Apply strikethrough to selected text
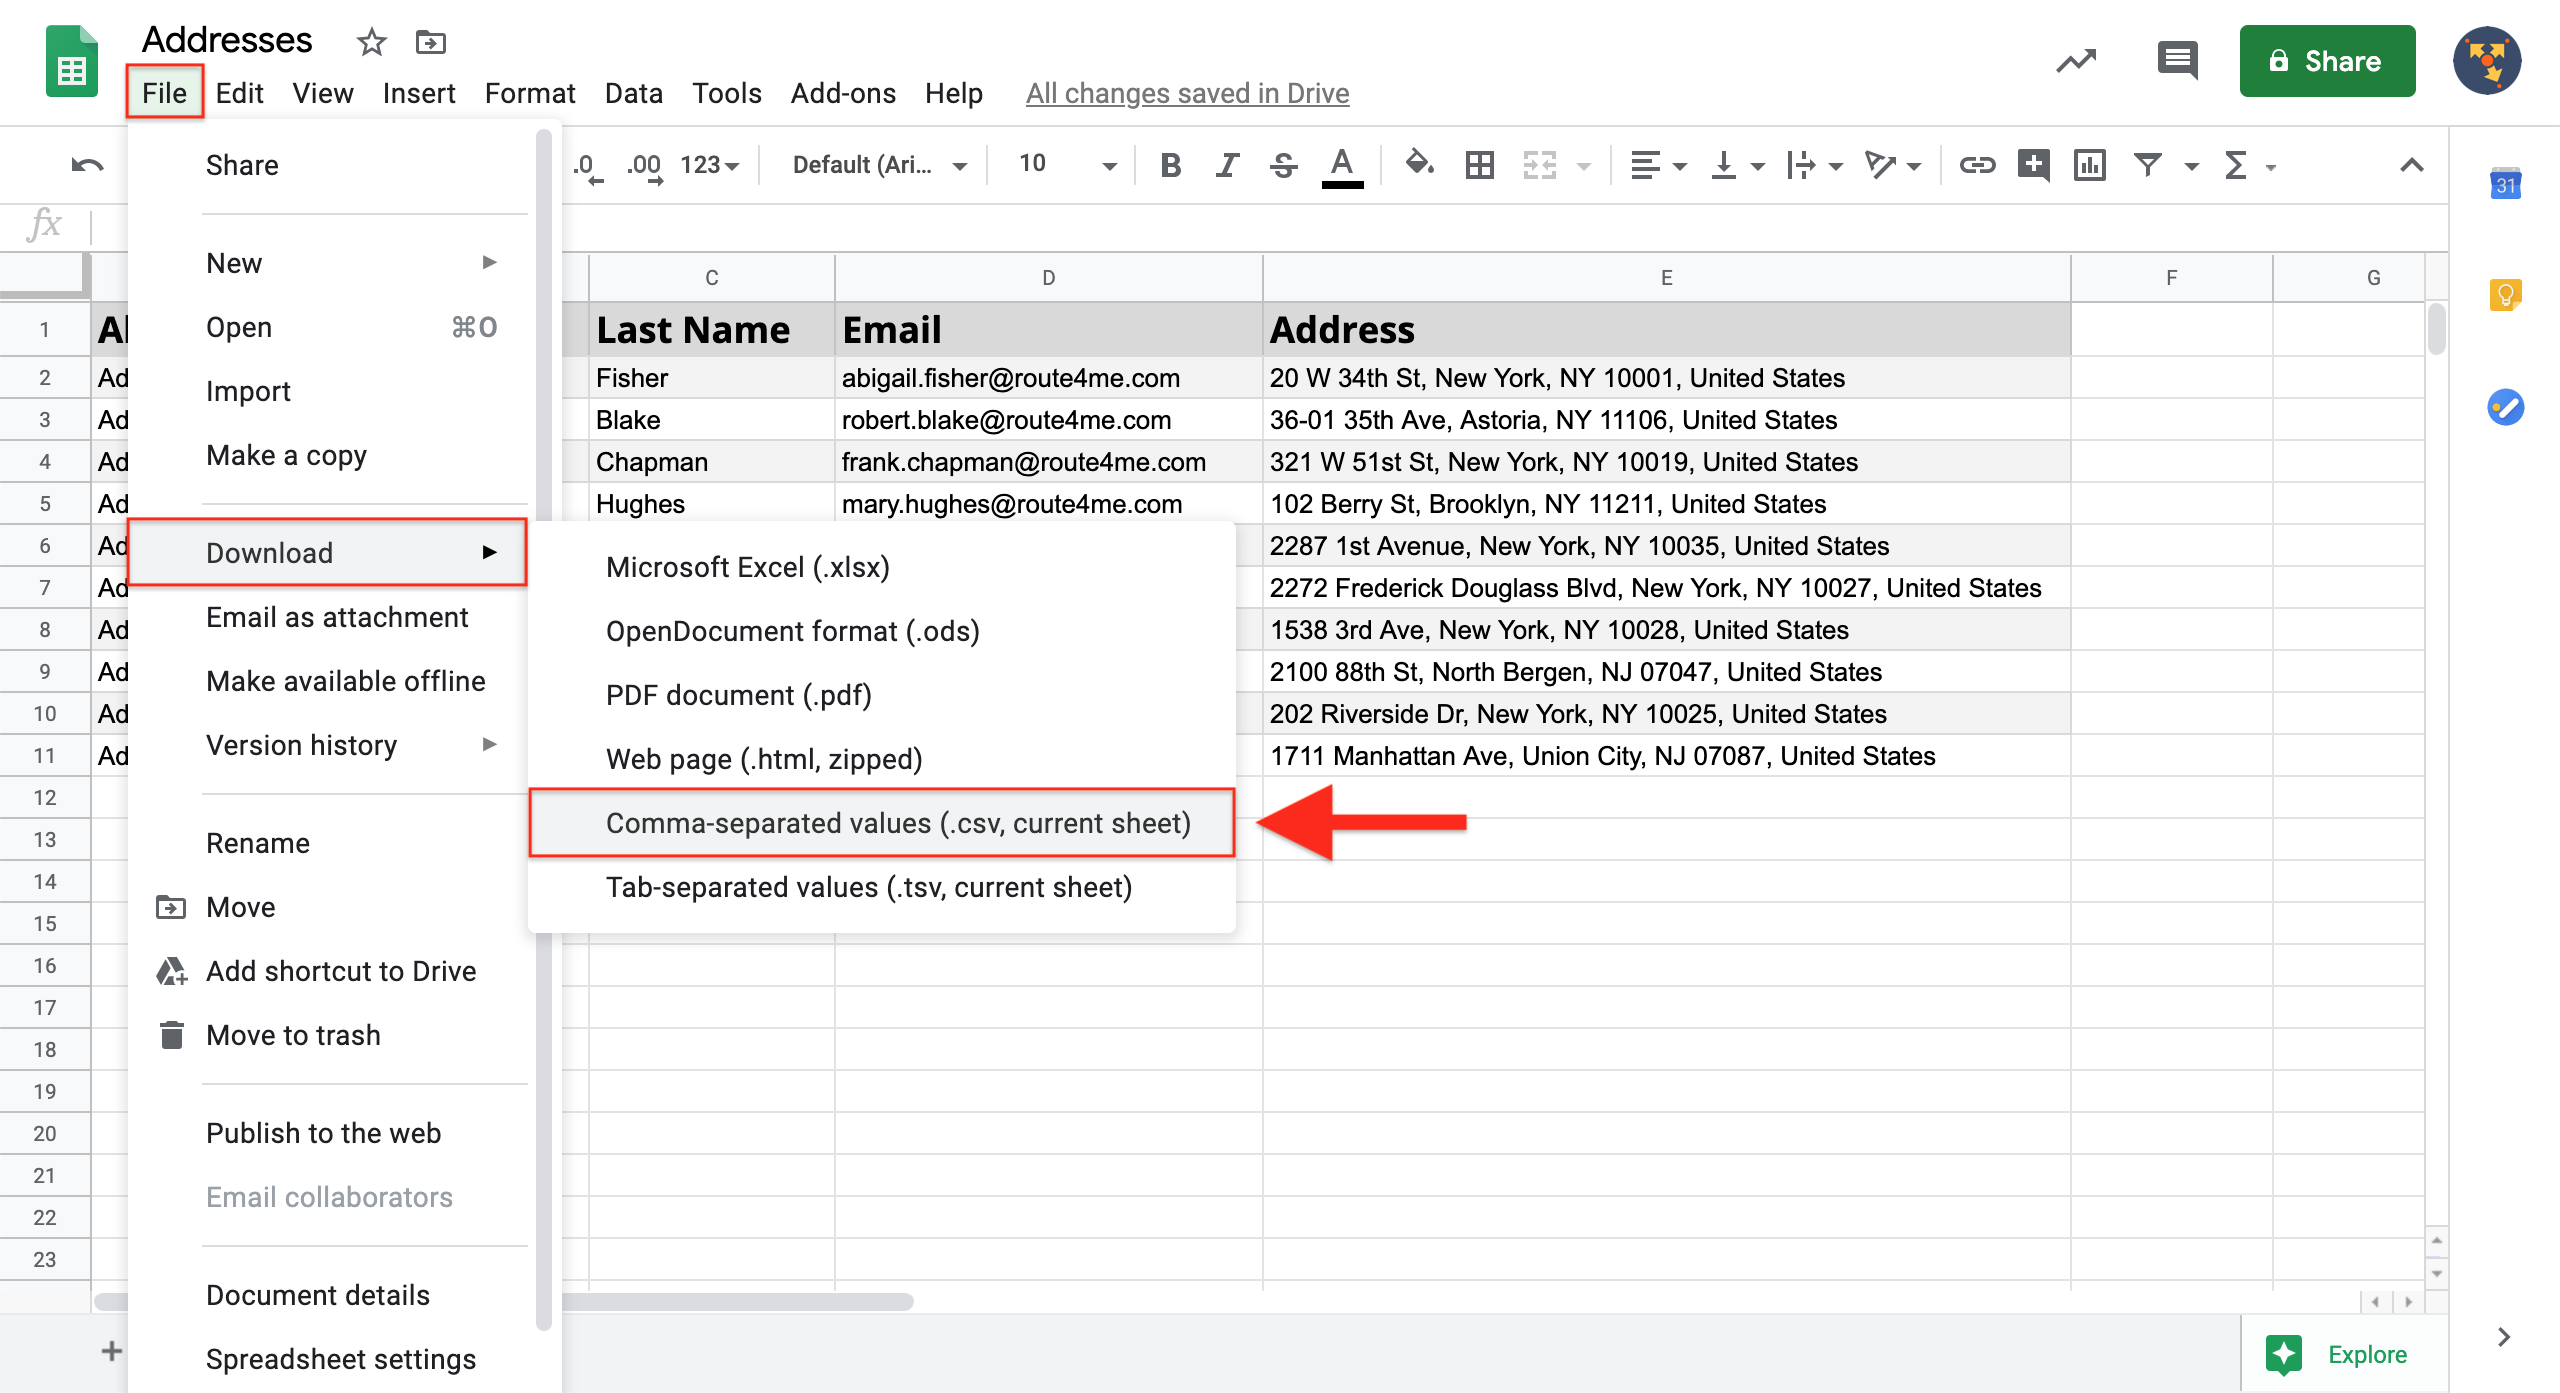Viewport: 2560px width, 1393px height. pos(1282,165)
